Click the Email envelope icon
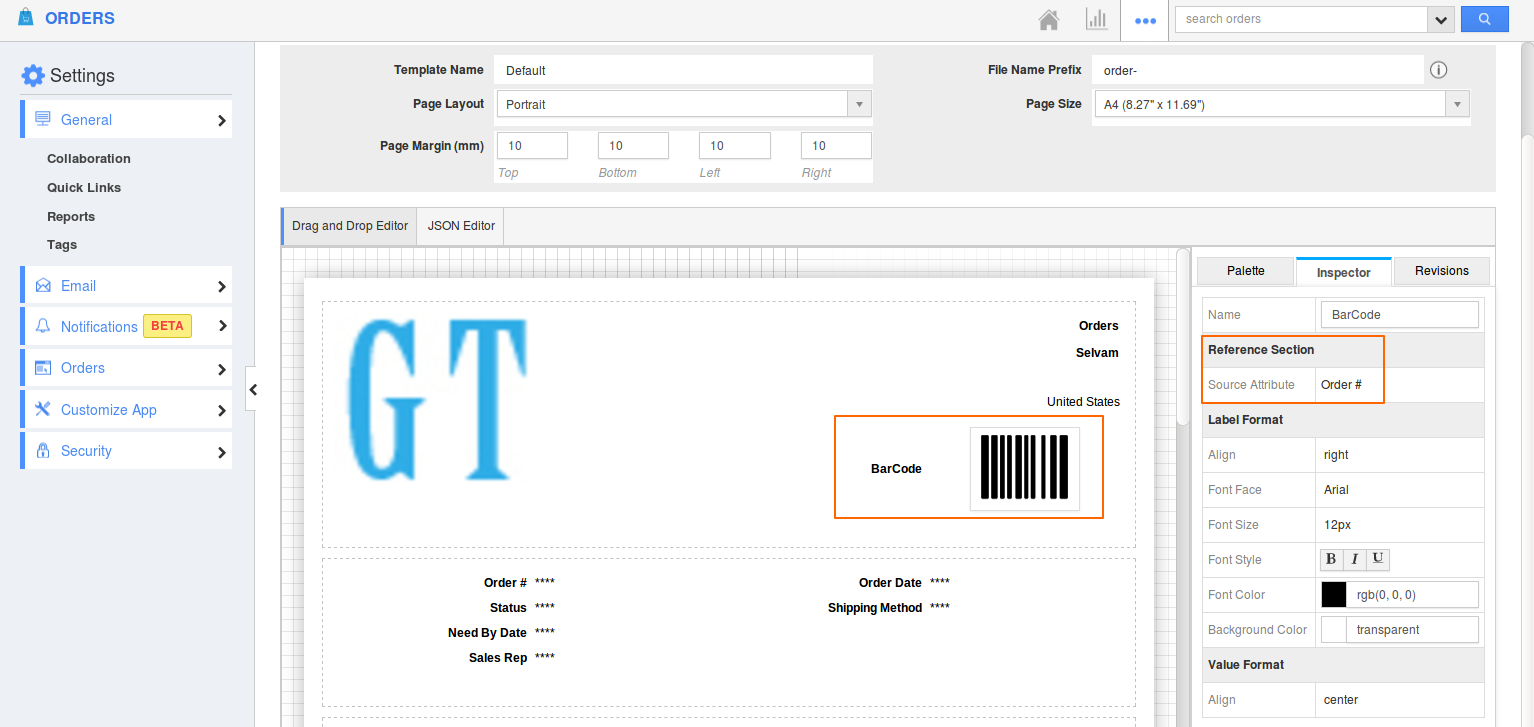Image resolution: width=1534 pixels, height=727 pixels. click(43, 285)
